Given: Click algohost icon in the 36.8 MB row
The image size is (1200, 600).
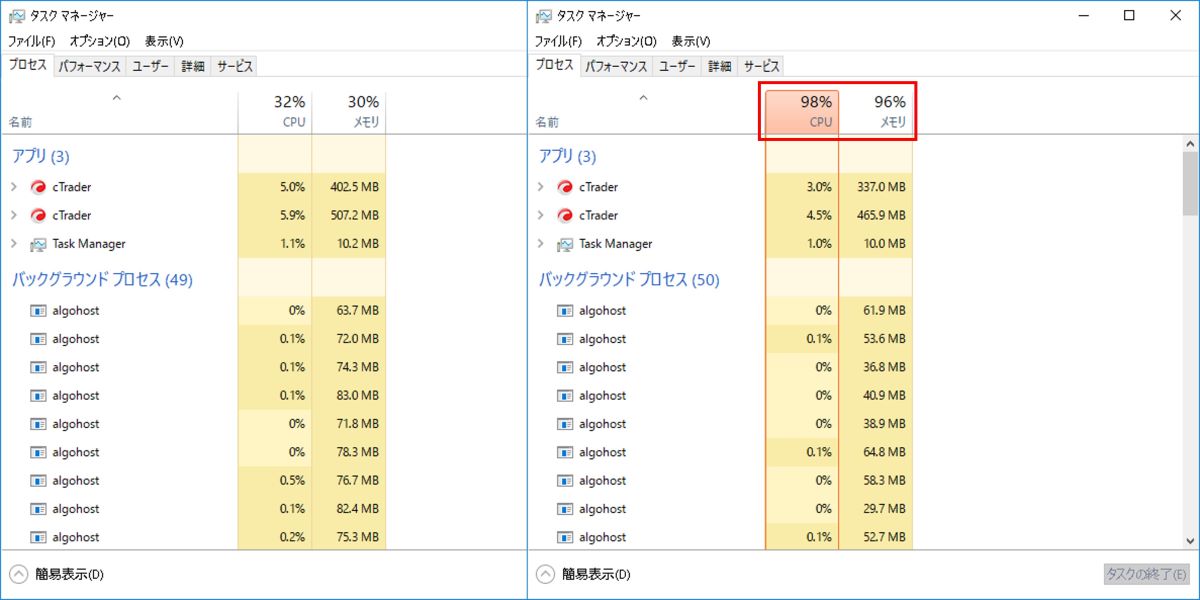Looking at the screenshot, I should tap(565, 367).
